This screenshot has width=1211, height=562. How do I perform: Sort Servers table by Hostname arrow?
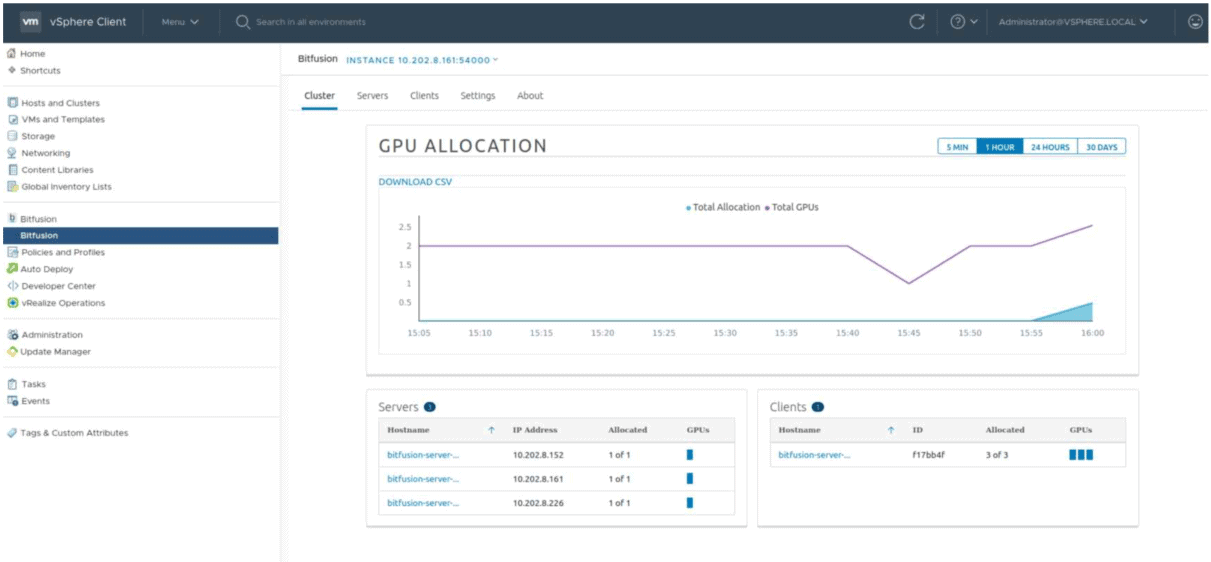[x=491, y=430]
